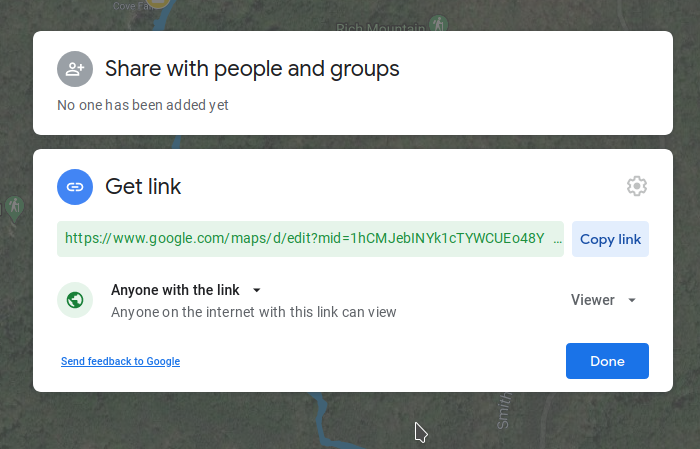Click the blue river on the map below the dialog
Image resolution: width=700 pixels, height=449 pixels.
[x=321, y=420]
